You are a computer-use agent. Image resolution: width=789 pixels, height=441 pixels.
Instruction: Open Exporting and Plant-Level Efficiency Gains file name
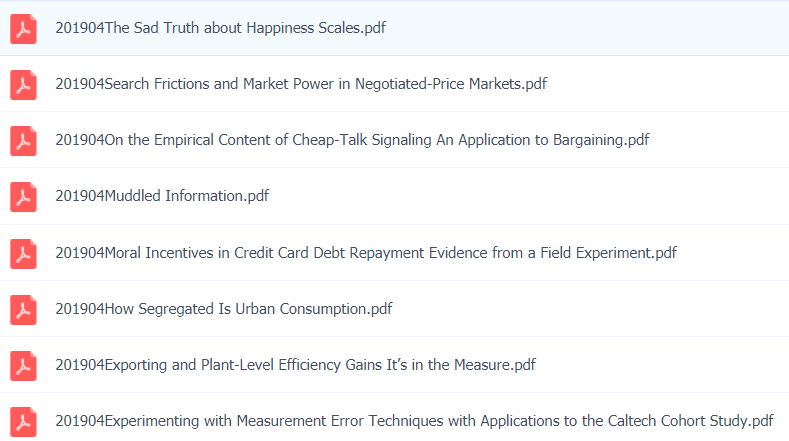point(295,365)
